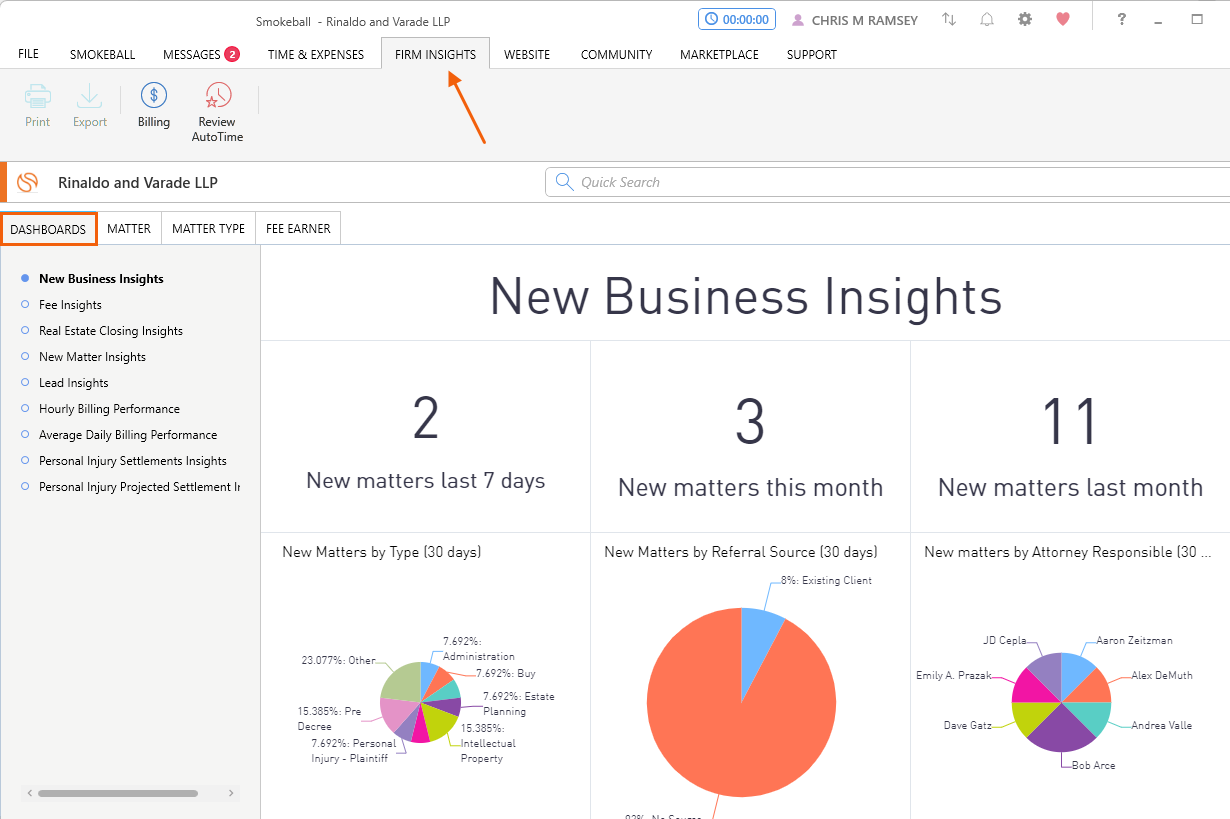This screenshot has height=819, width=1230.
Task: Select Fee Insights dashboard
Action: tap(70, 305)
